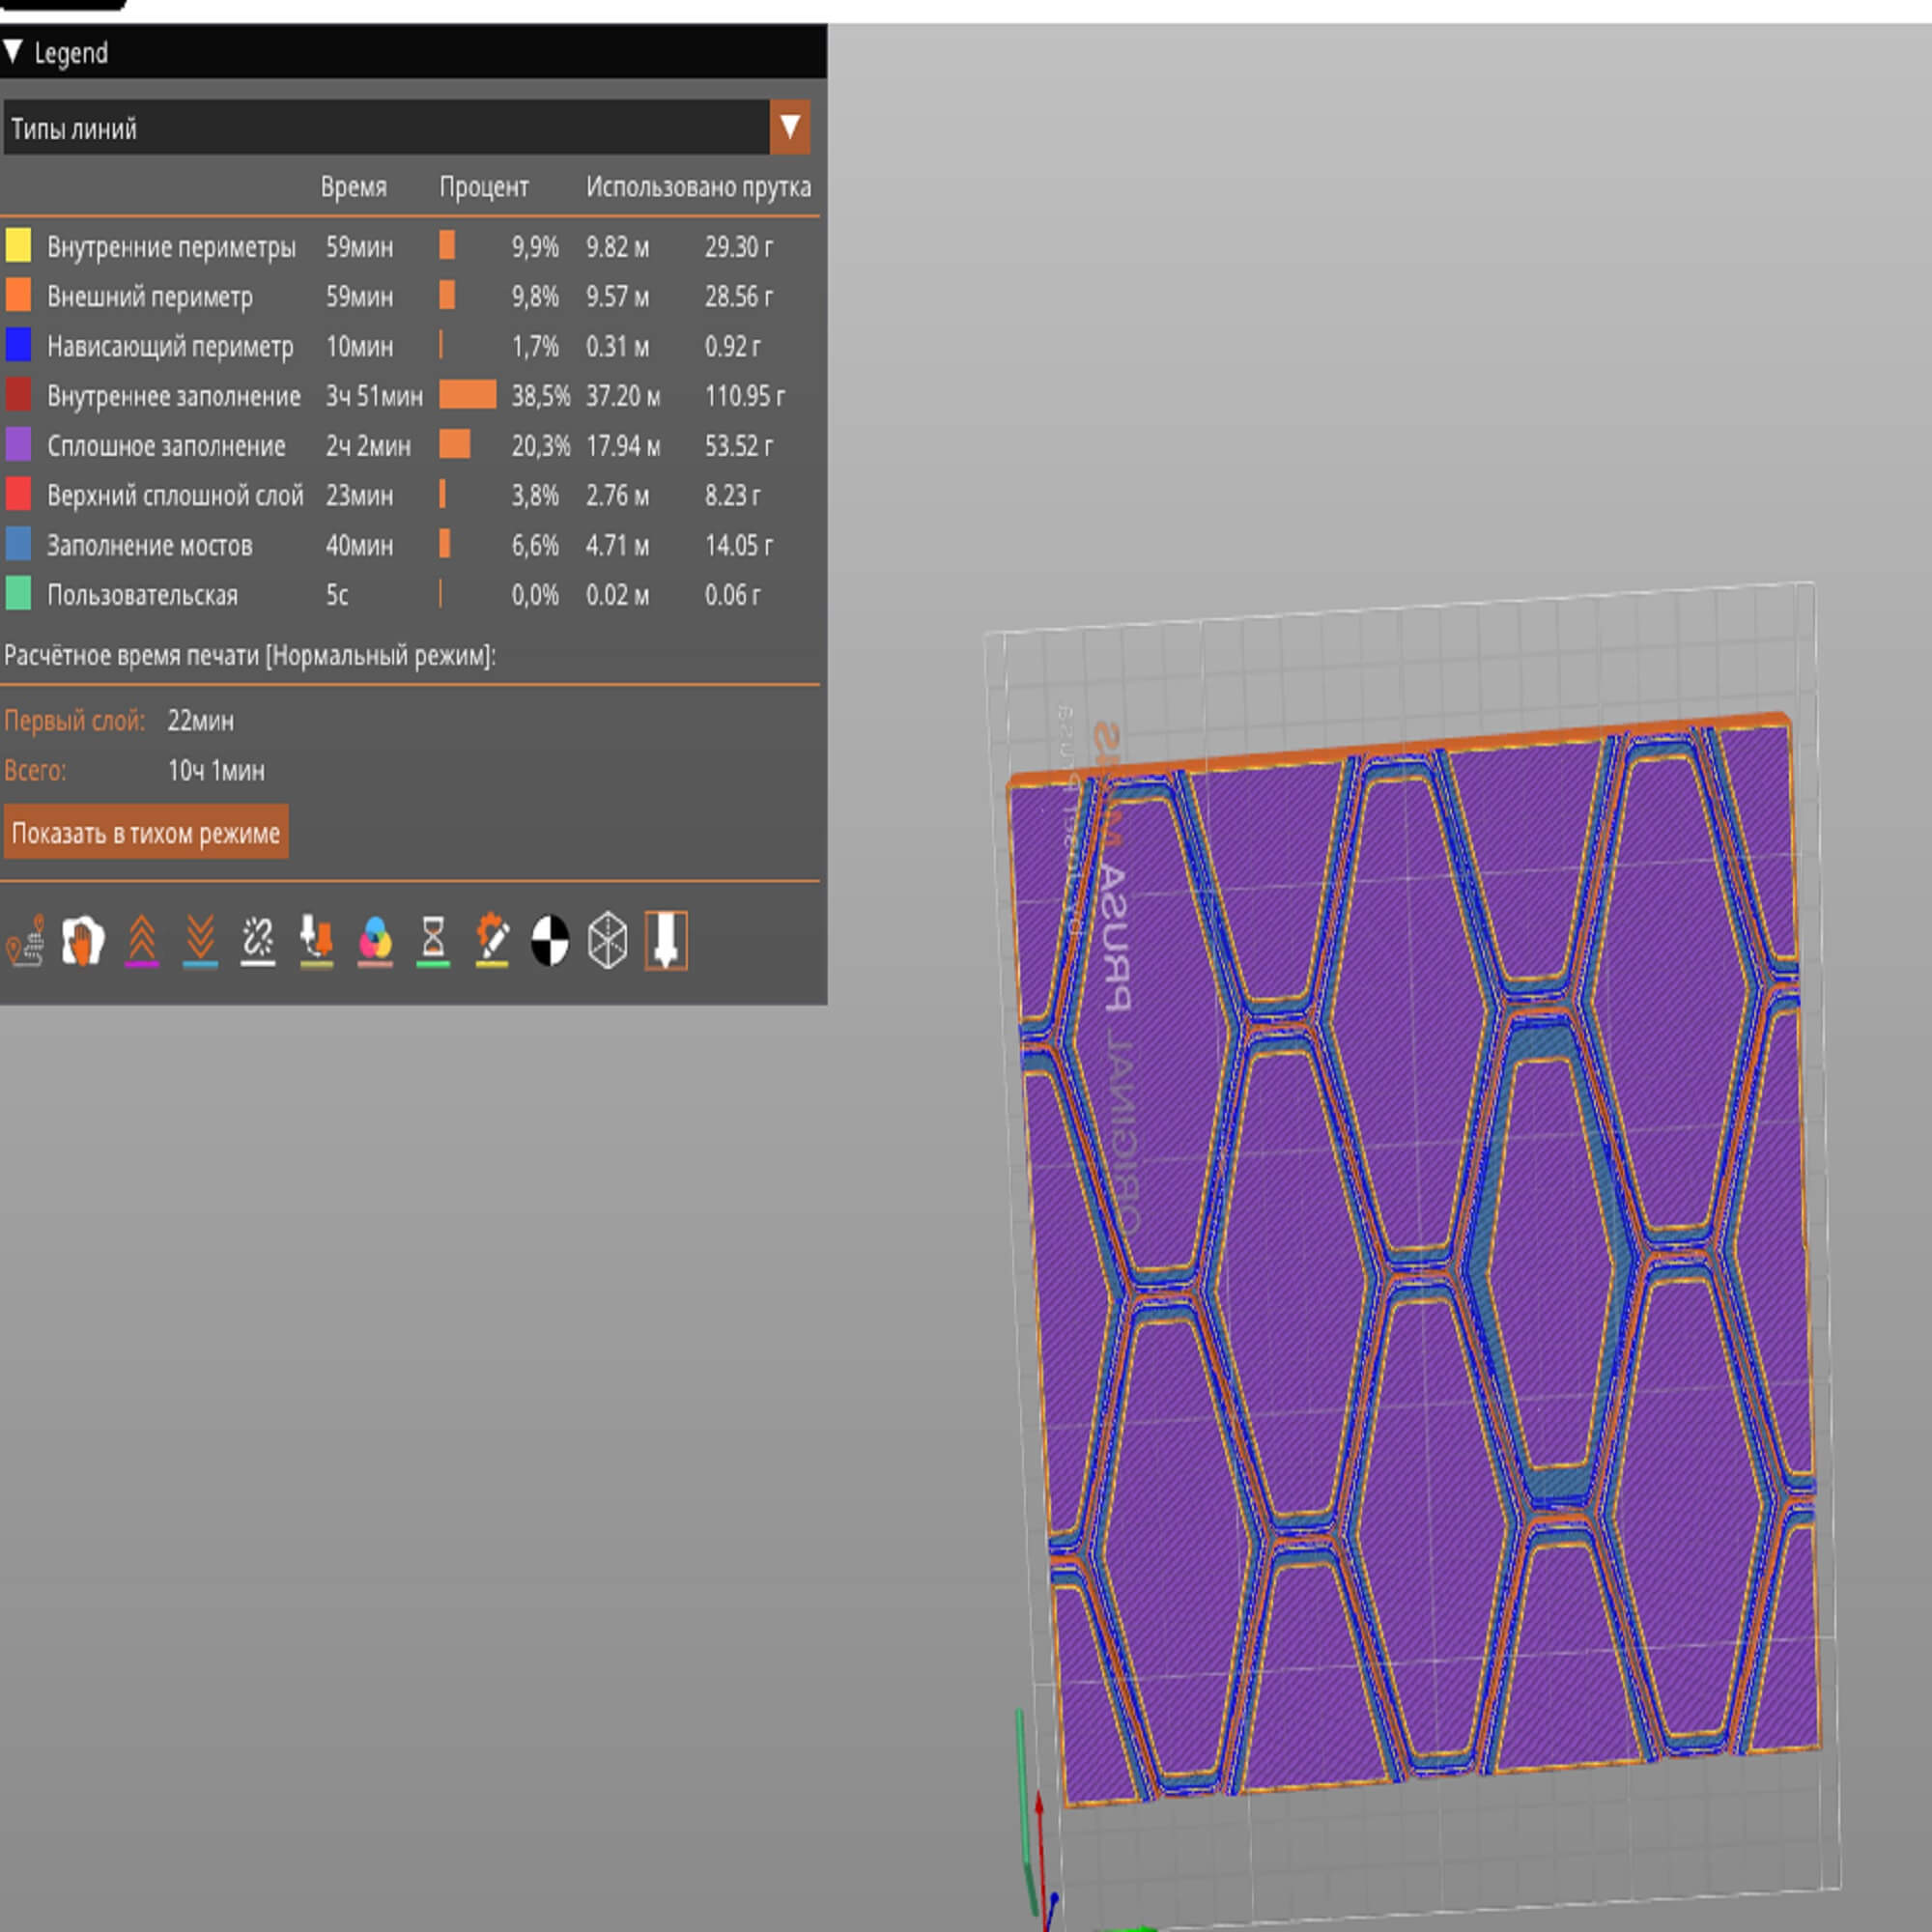1932x1932 pixels.
Task: Toggle color changes overlapping circles icon
Action: (375, 940)
